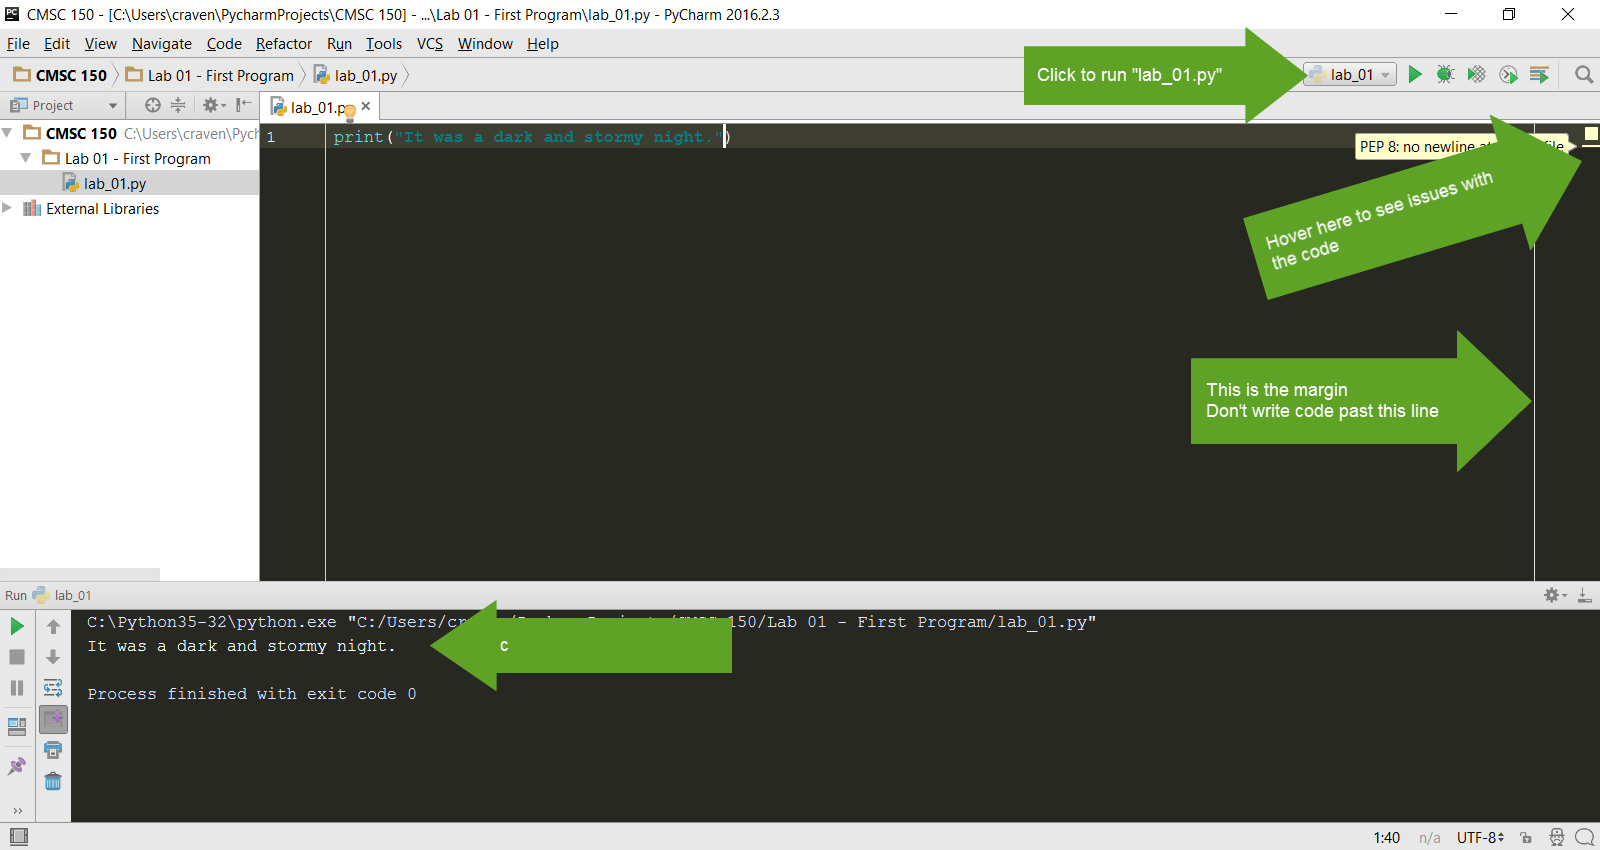The height and width of the screenshot is (850, 1600).
Task: Click n/a line separator status entry
Action: click(x=1430, y=837)
